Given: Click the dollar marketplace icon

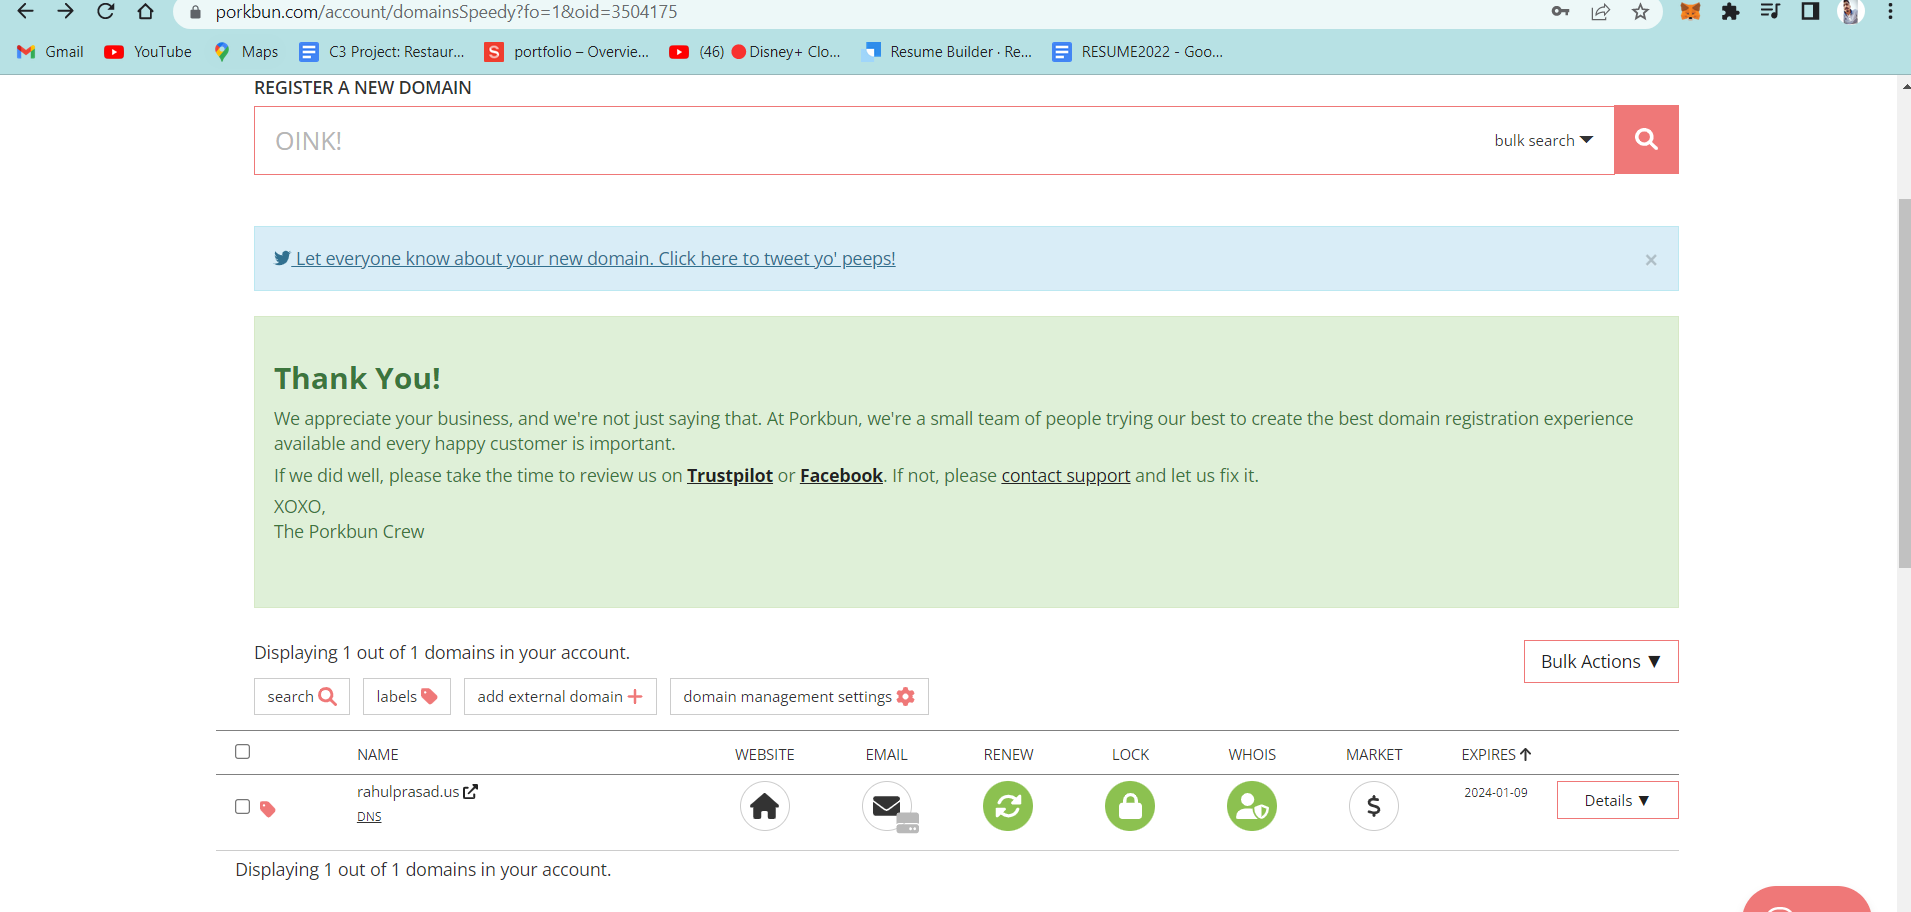Looking at the screenshot, I should (x=1374, y=806).
